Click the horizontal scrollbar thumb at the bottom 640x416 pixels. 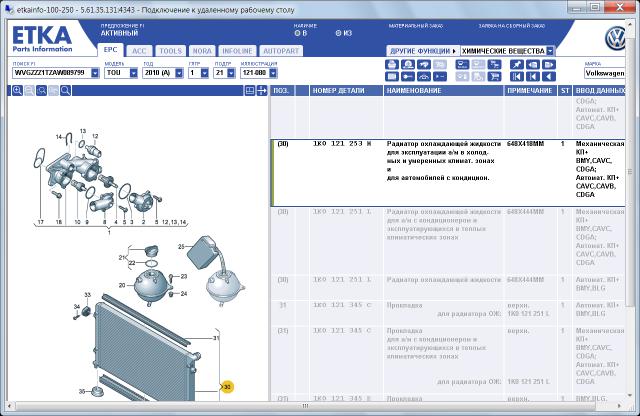[305, 406]
